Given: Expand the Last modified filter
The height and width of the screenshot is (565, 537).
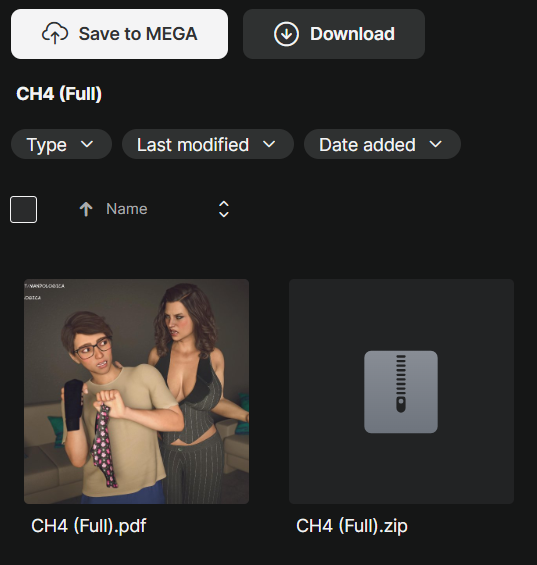Looking at the screenshot, I should click(208, 144).
